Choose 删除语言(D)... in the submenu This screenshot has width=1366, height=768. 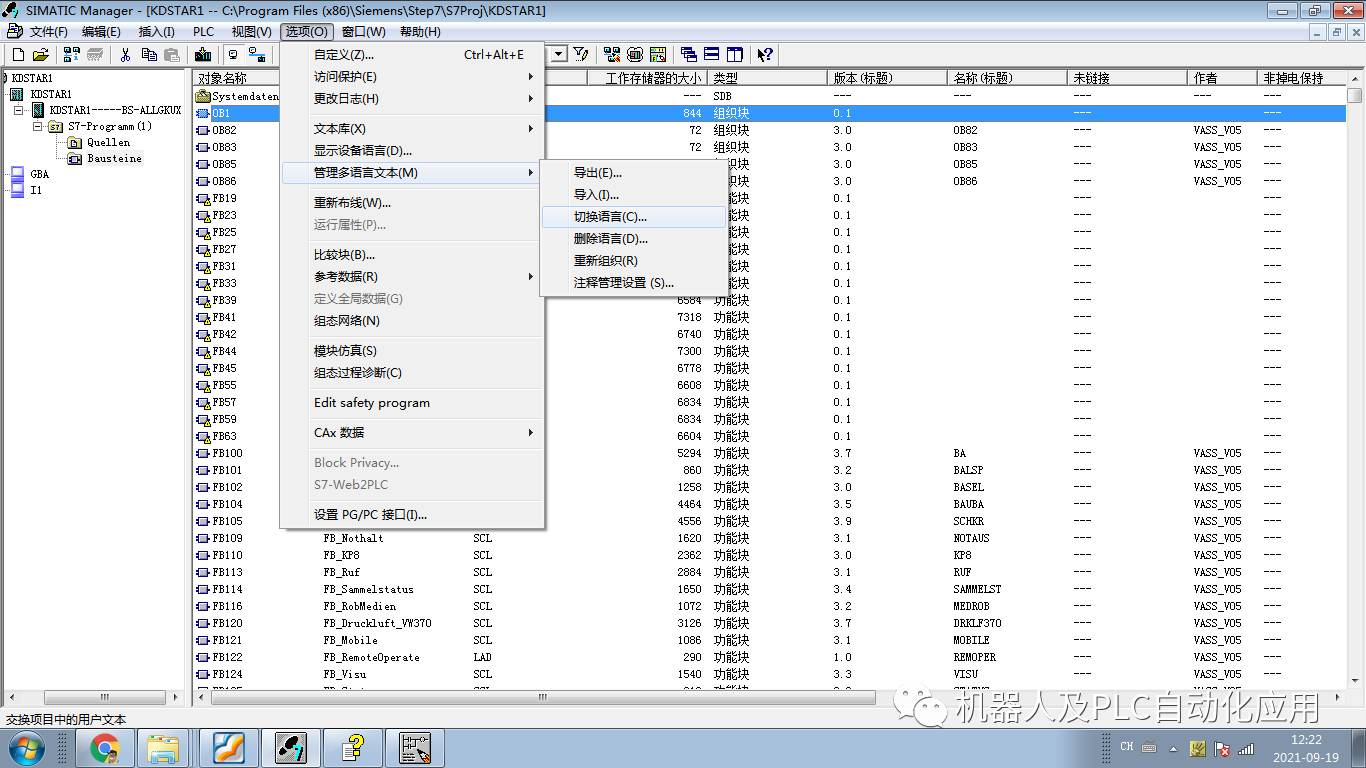click(x=634, y=239)
